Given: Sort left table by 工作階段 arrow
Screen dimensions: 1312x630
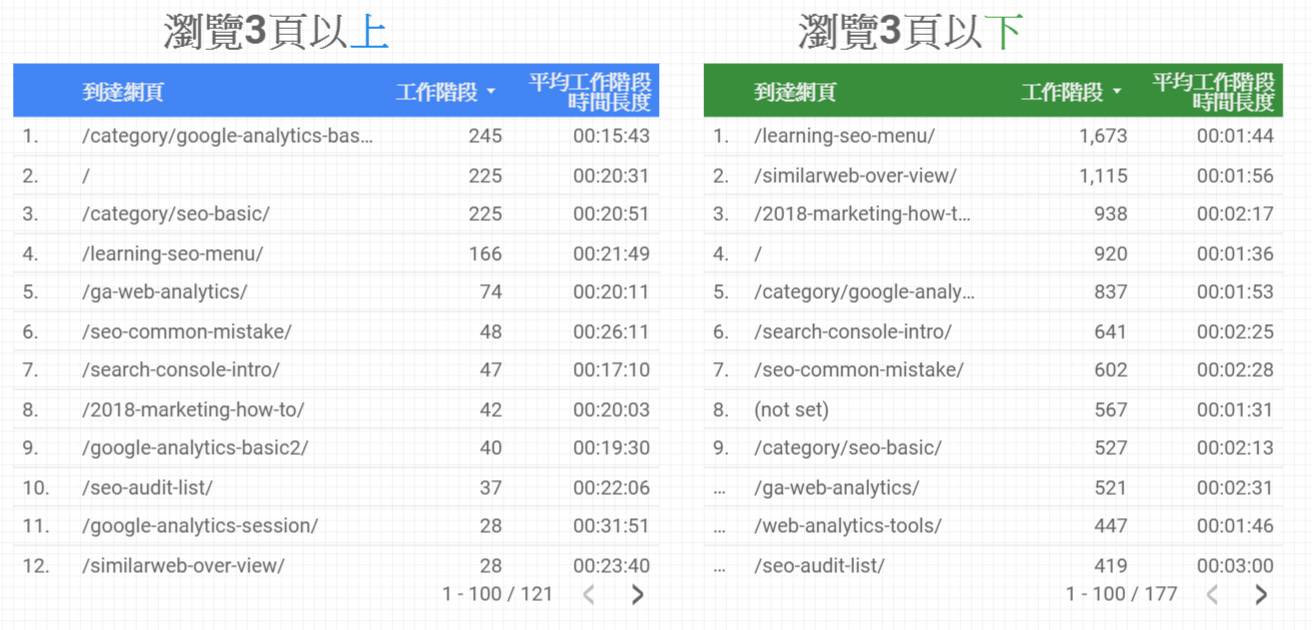Looking at the screenshot, I should coord(491,93).
